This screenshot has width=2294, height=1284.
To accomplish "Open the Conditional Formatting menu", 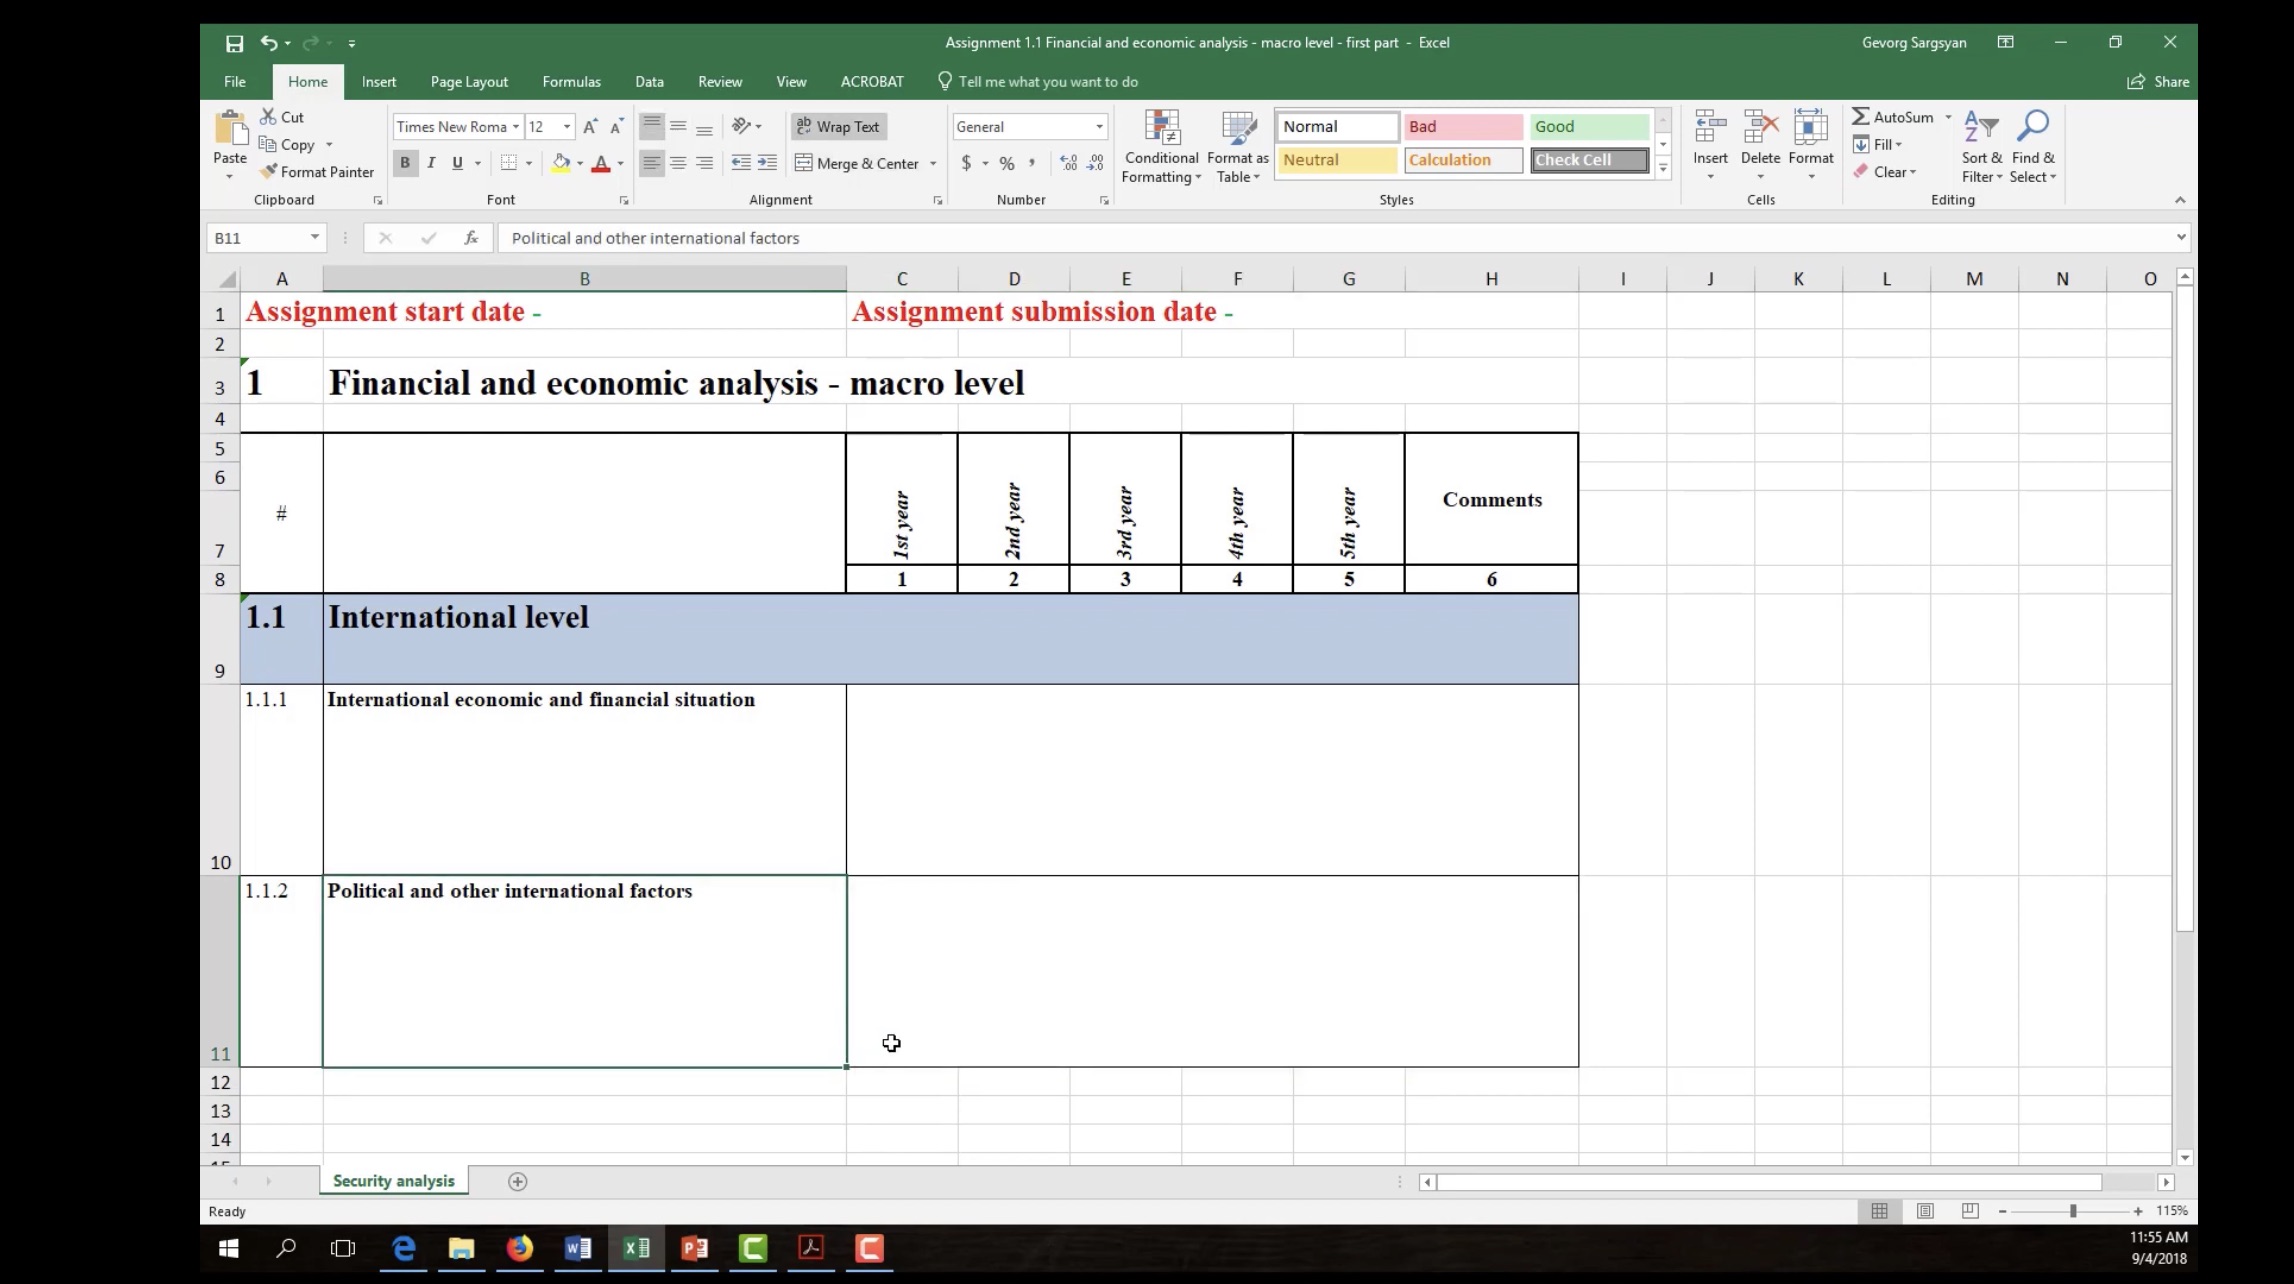I will [1161, 146].
